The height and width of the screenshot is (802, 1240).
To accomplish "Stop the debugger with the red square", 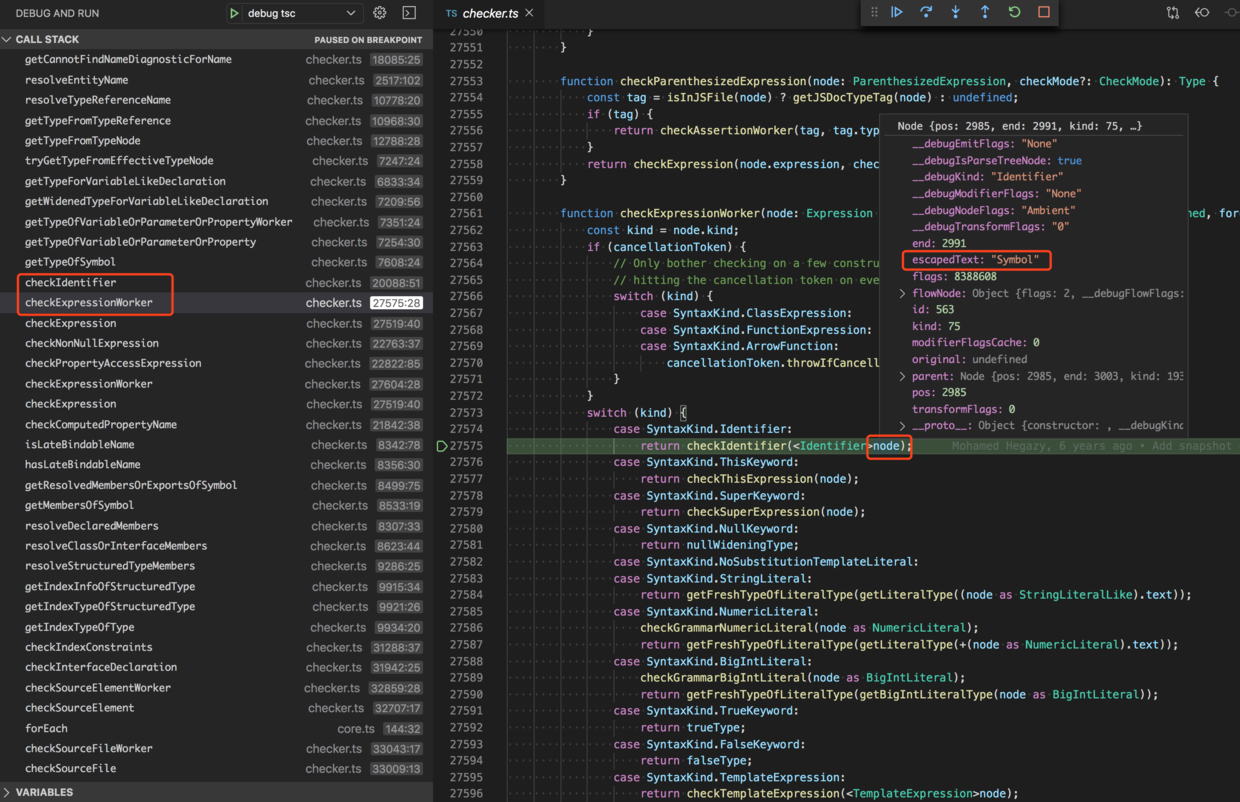I will click(1043, 12).
